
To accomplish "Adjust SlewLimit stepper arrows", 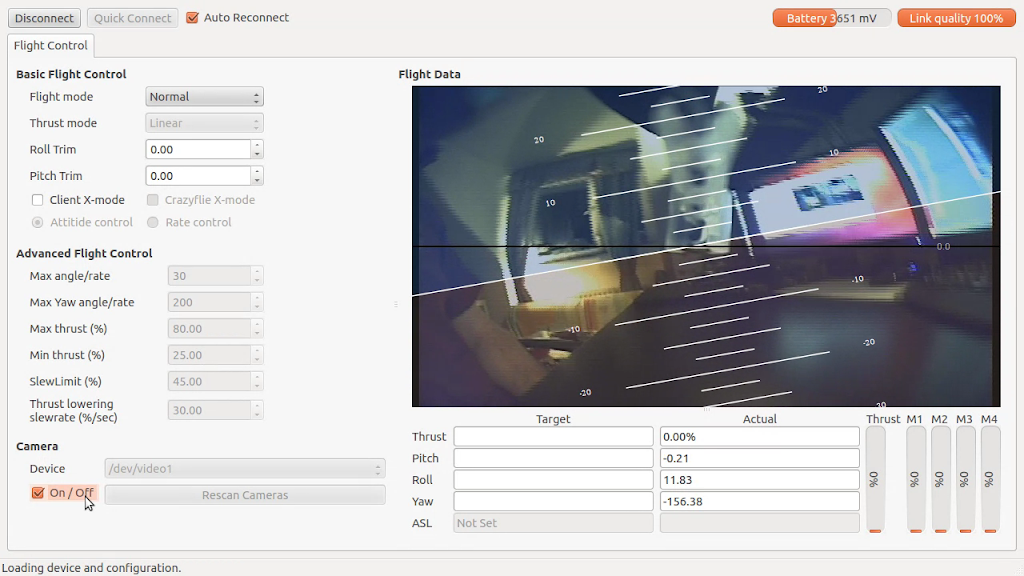I will click(x=257, y=381).
